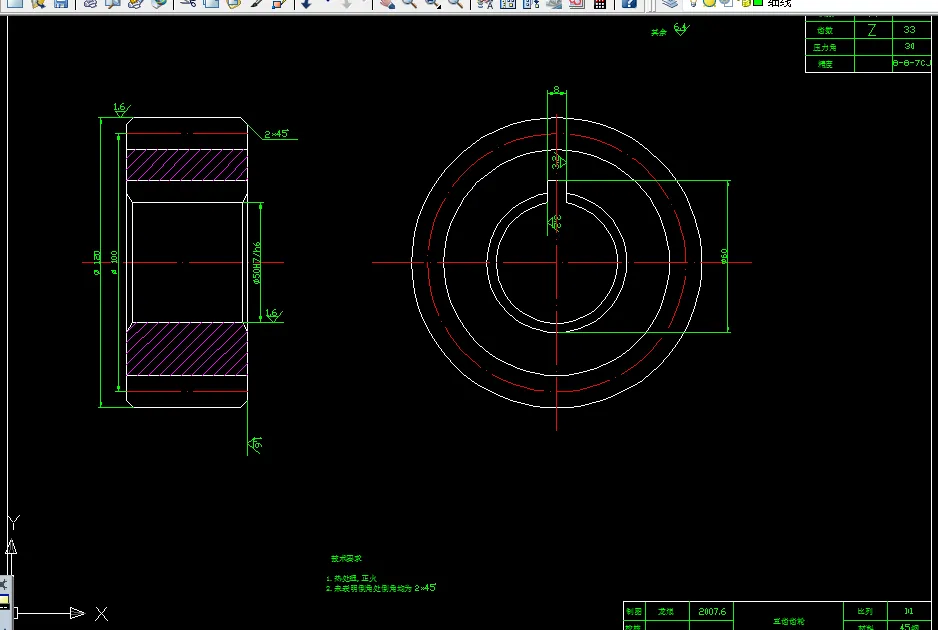938x630 pixels.
Task: Open the Sheet Set Manager icon
Action: click(554, 3)
